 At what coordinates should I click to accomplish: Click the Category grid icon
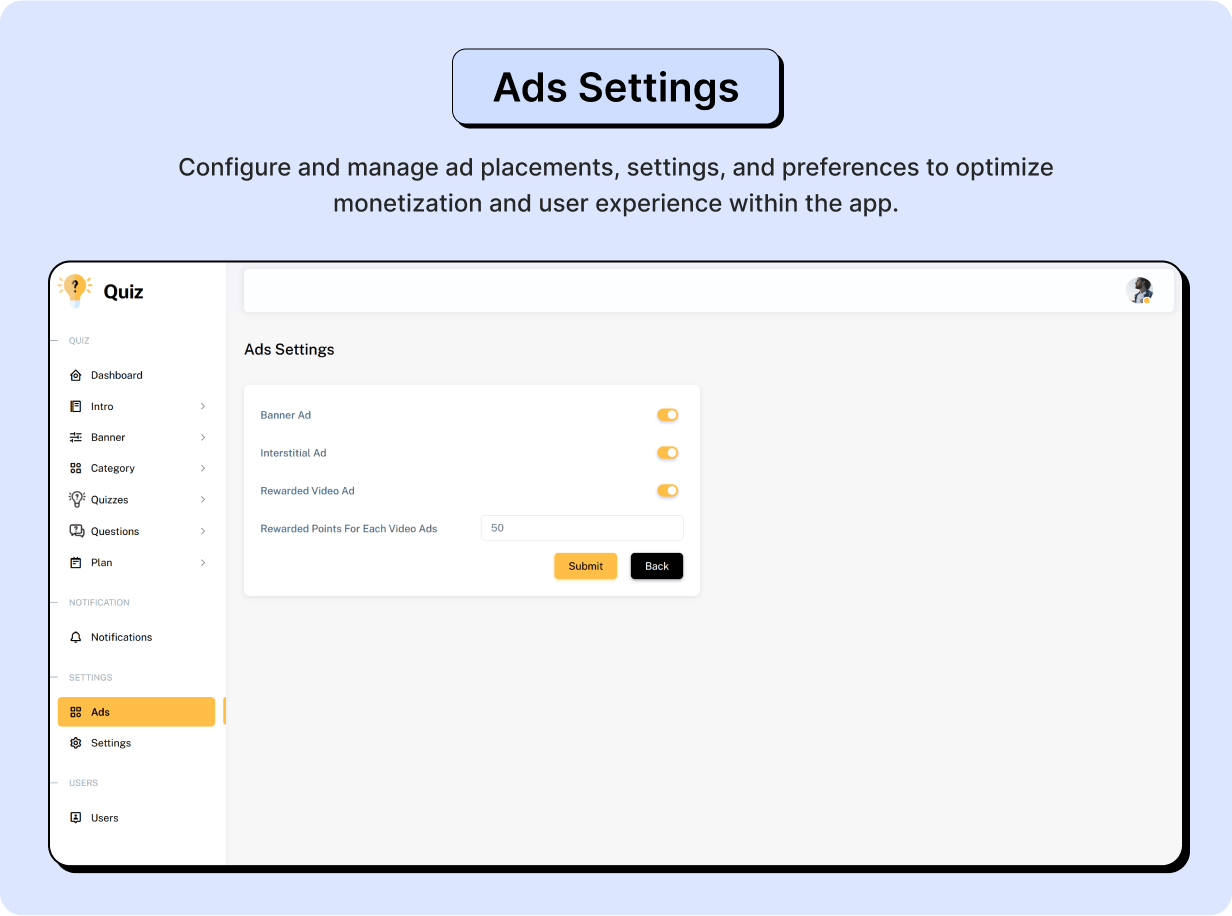tap(76, 468)
